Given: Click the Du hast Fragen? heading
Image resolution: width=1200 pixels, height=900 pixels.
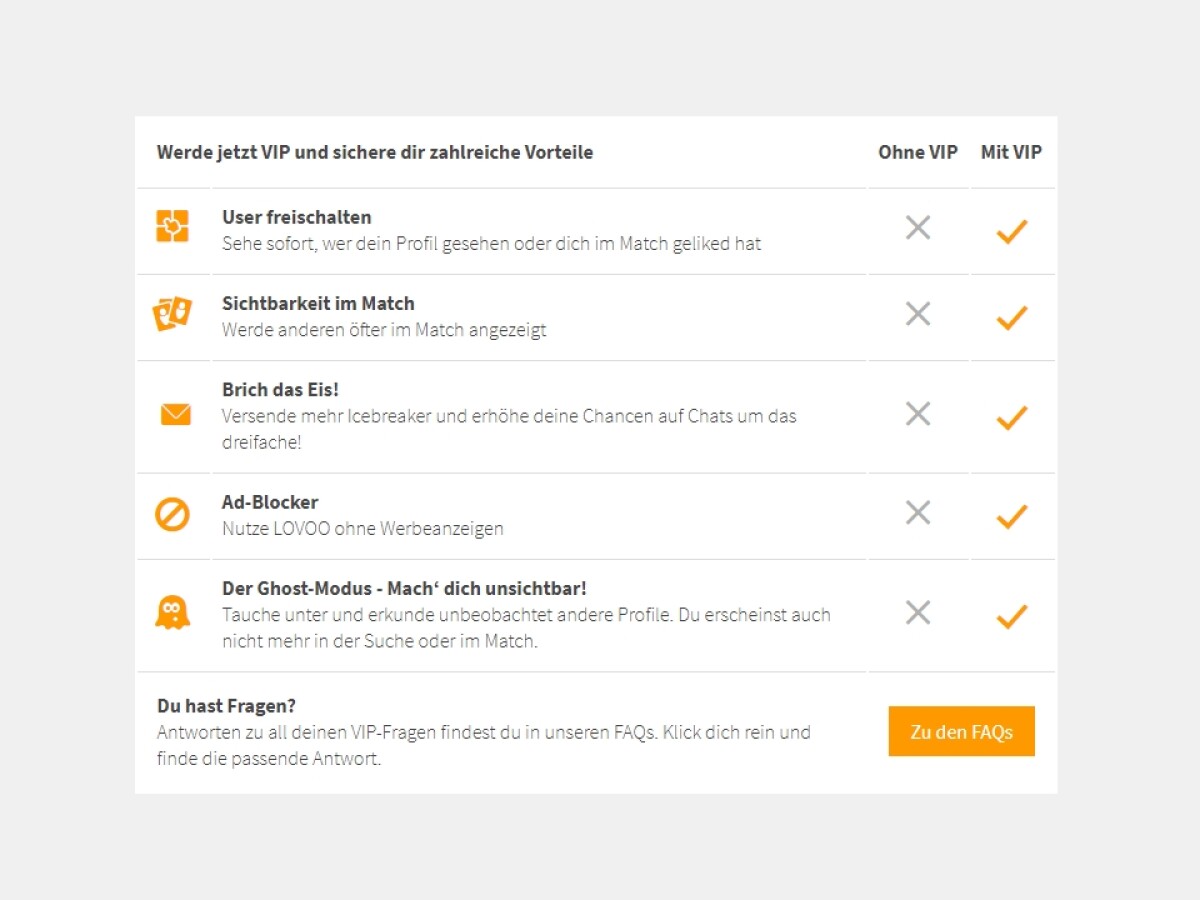Looking at the screenshot, I should coord(226,706).
